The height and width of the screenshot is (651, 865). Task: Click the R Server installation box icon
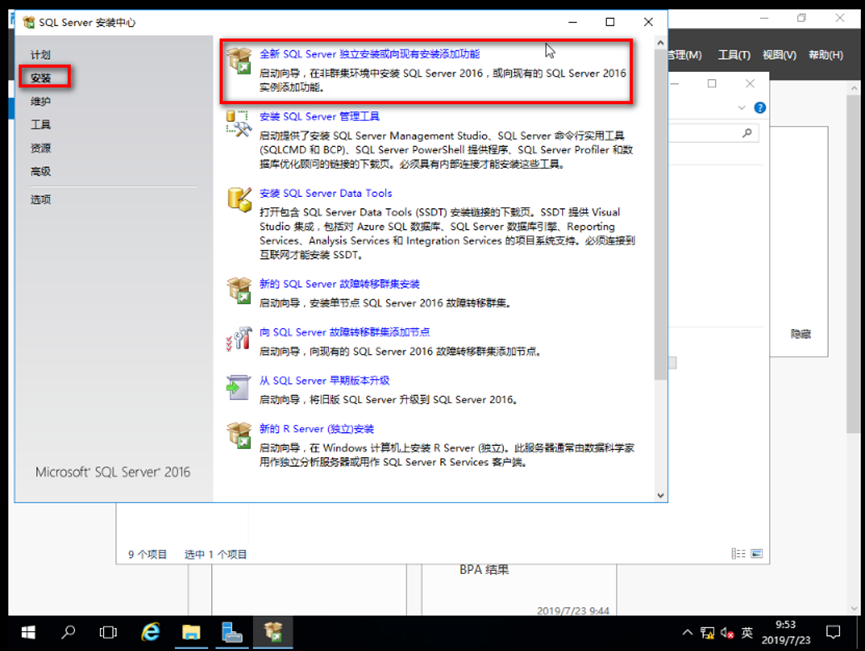click(x=239, y=435)
